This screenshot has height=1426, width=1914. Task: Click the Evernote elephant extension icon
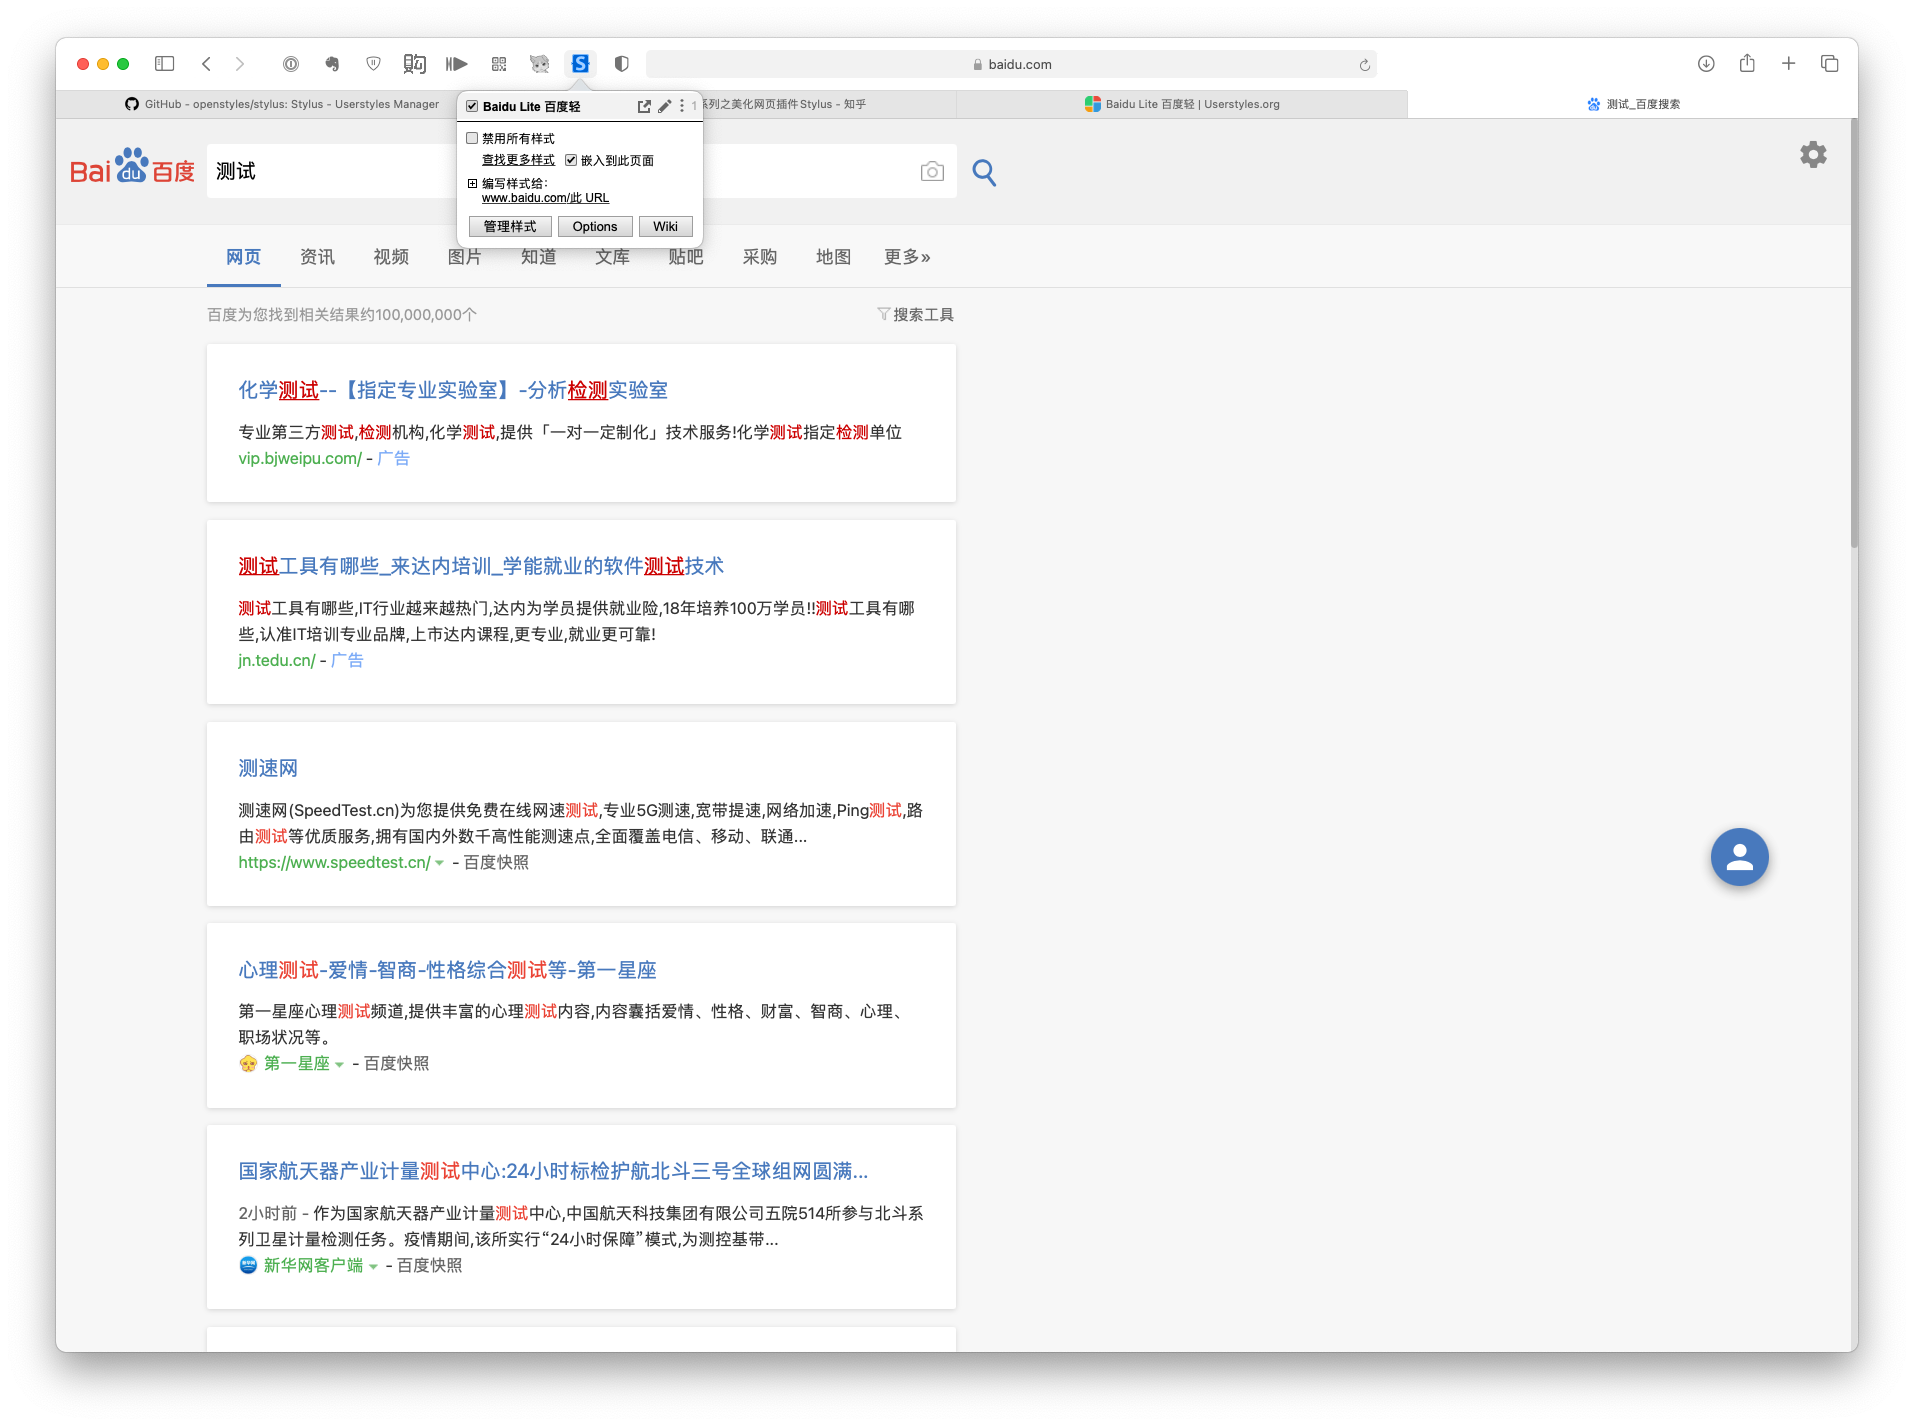[332, 64]
